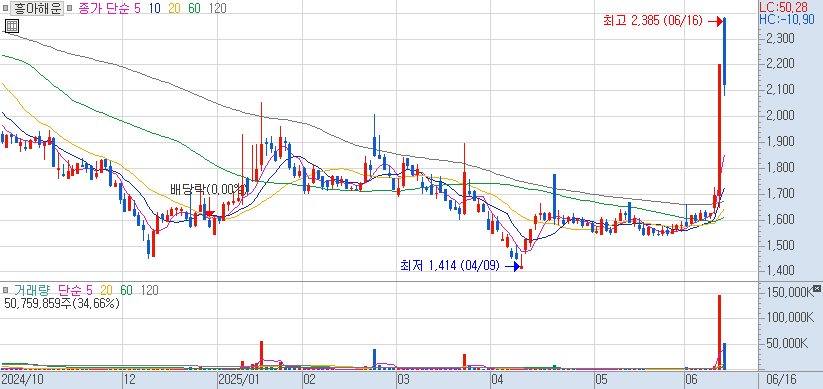This screenshot has height=389, width=823.
Task: Click the 05 month date axis label
Action: click(x=602, y=379)
